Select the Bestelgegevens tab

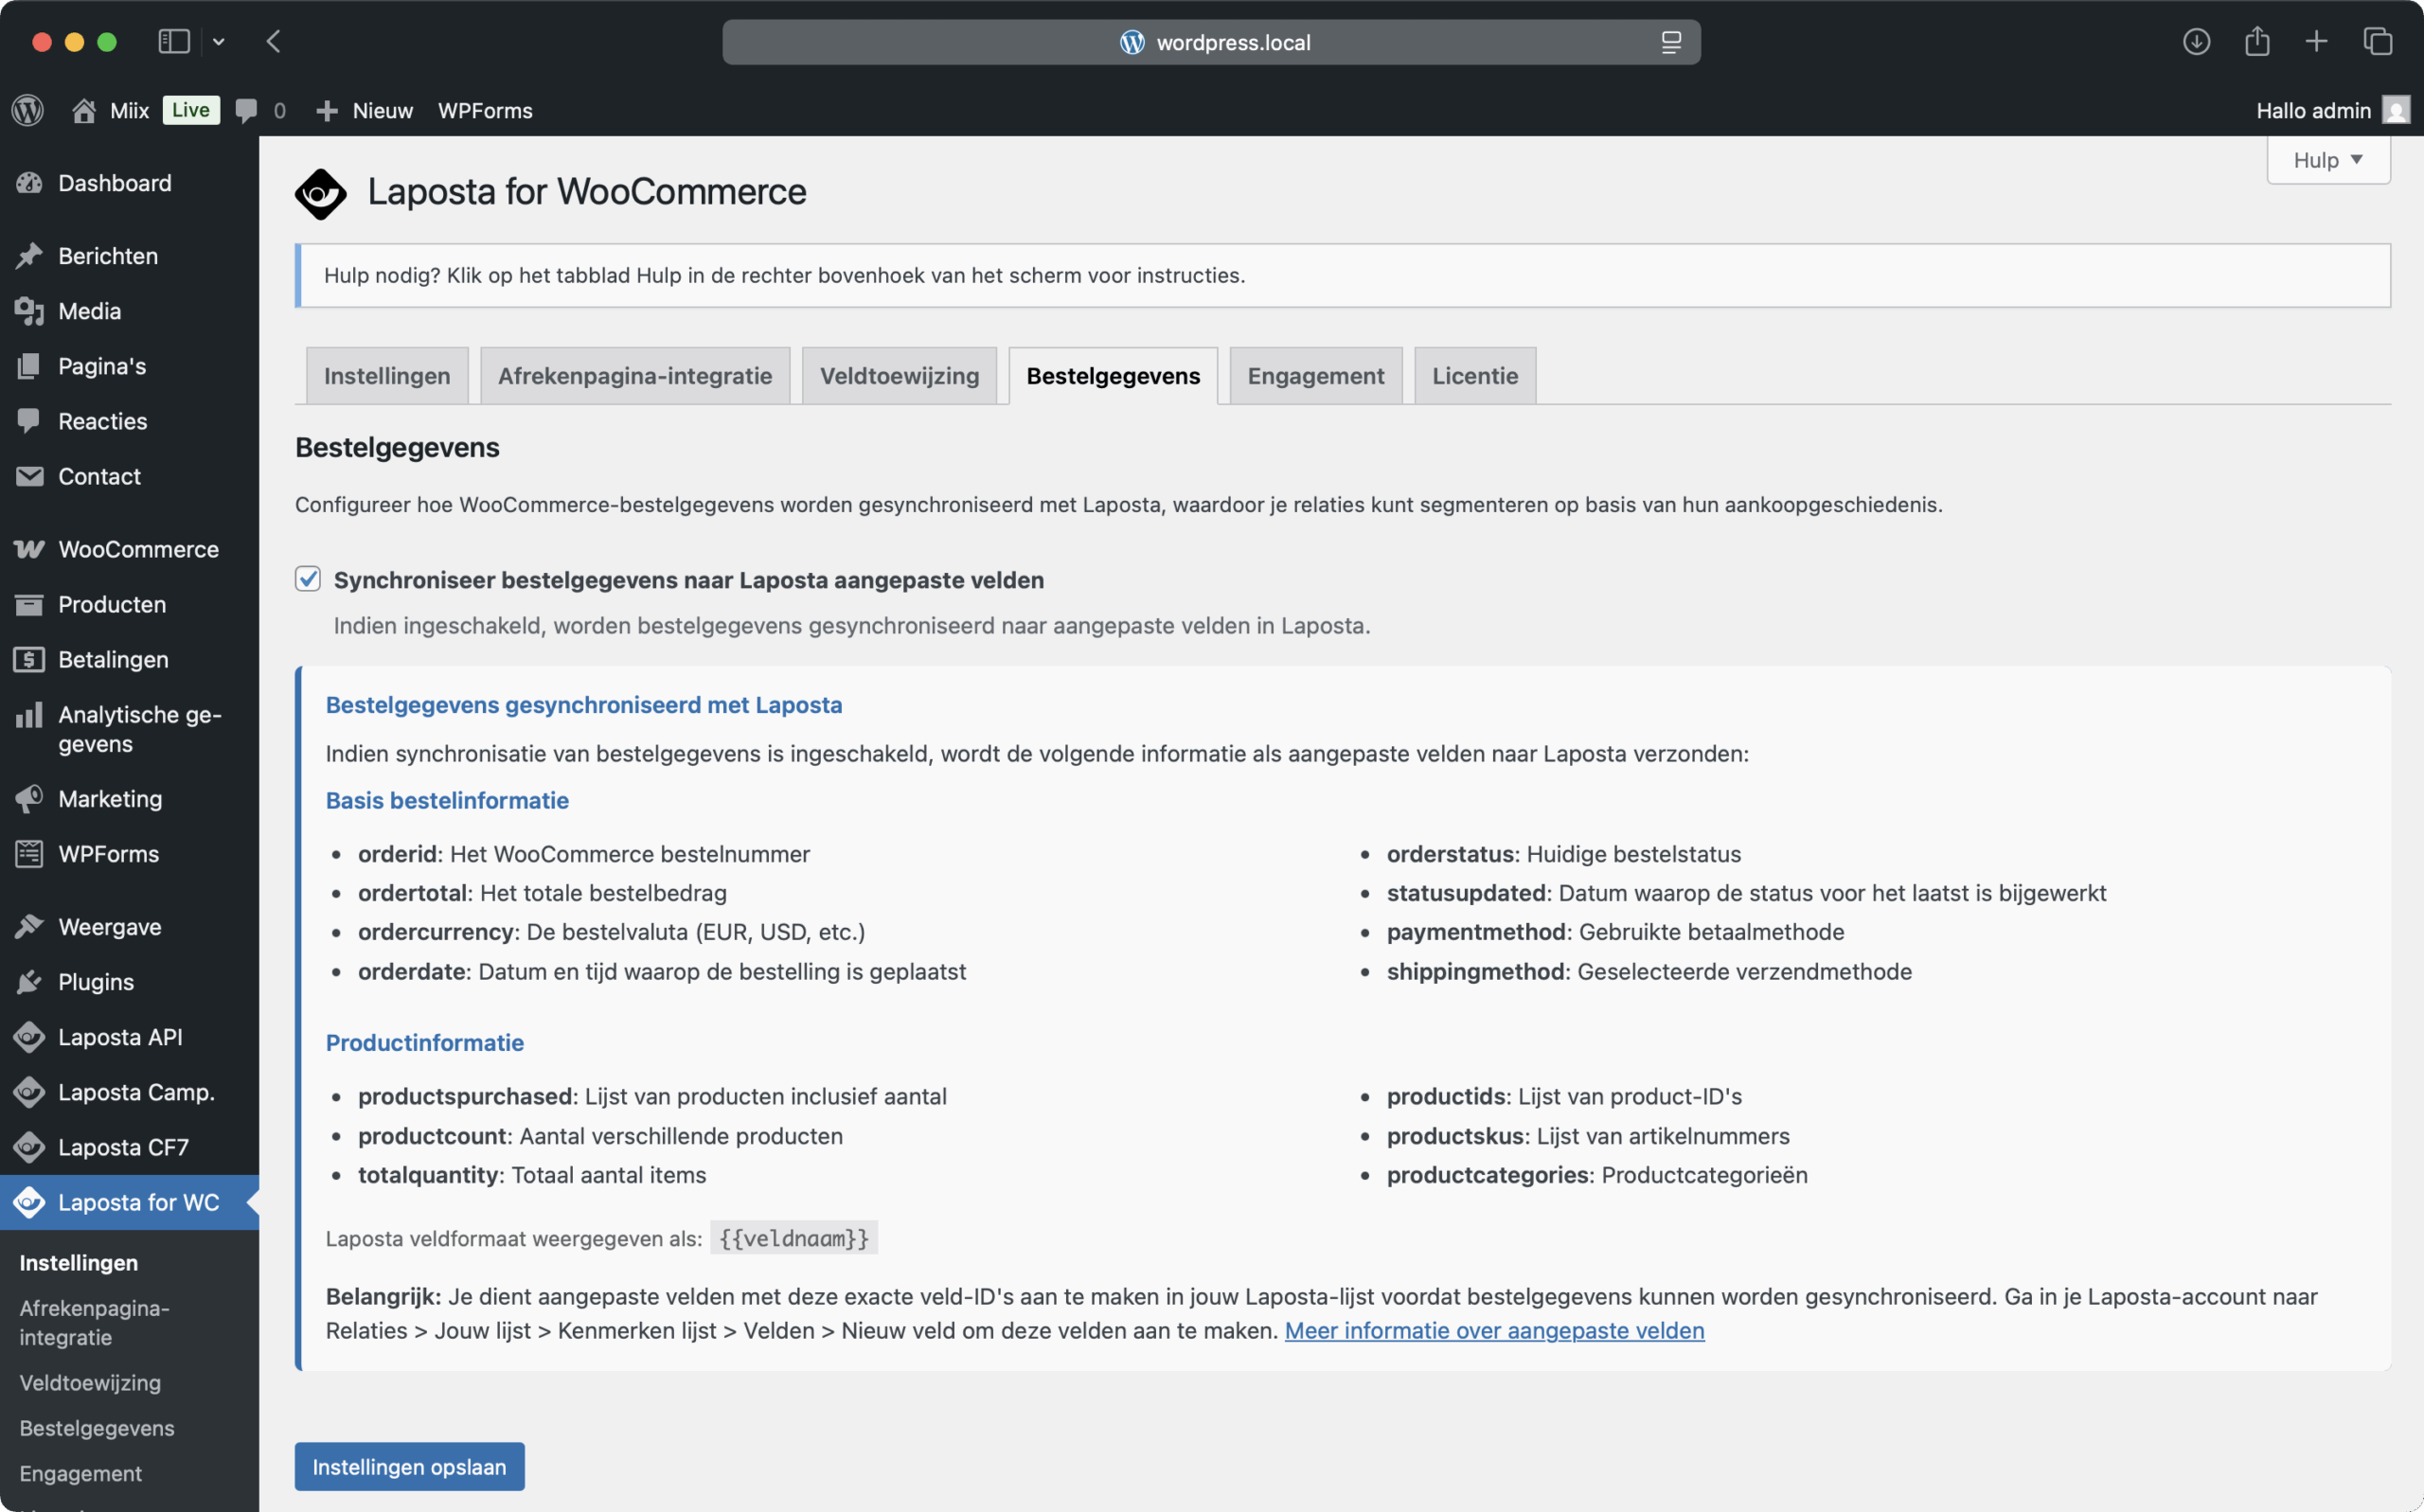coord(1113,376)
